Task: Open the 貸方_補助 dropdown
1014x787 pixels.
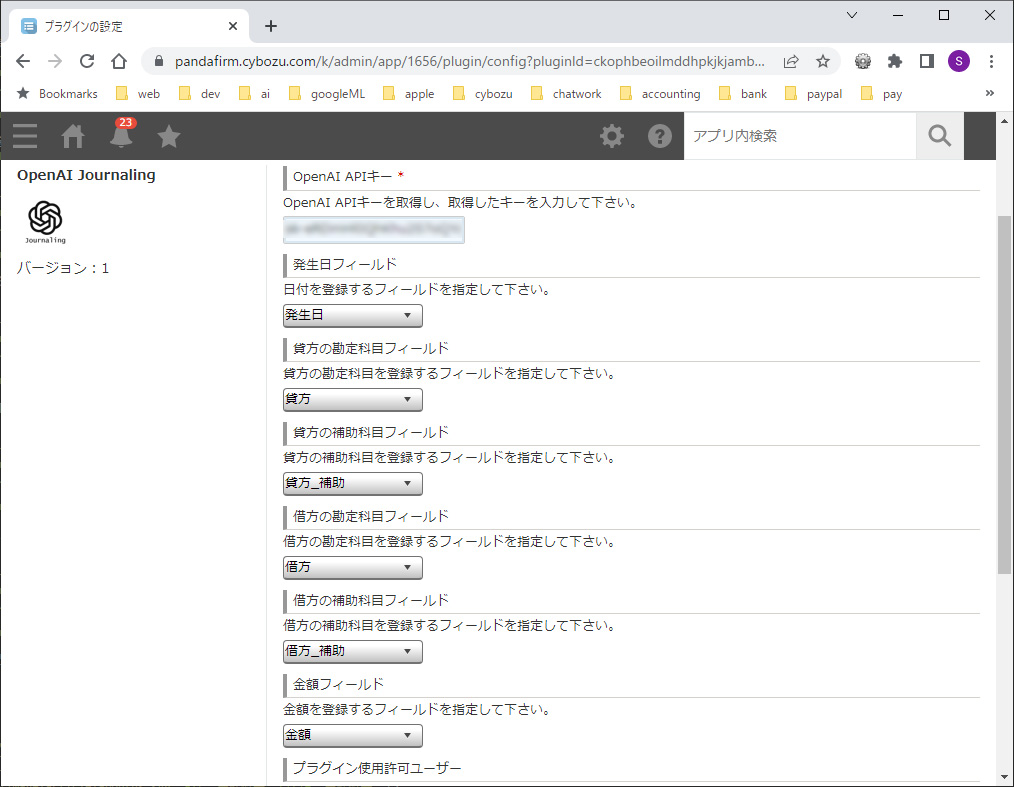Action: pyautogui.click(x=353, y=484)
